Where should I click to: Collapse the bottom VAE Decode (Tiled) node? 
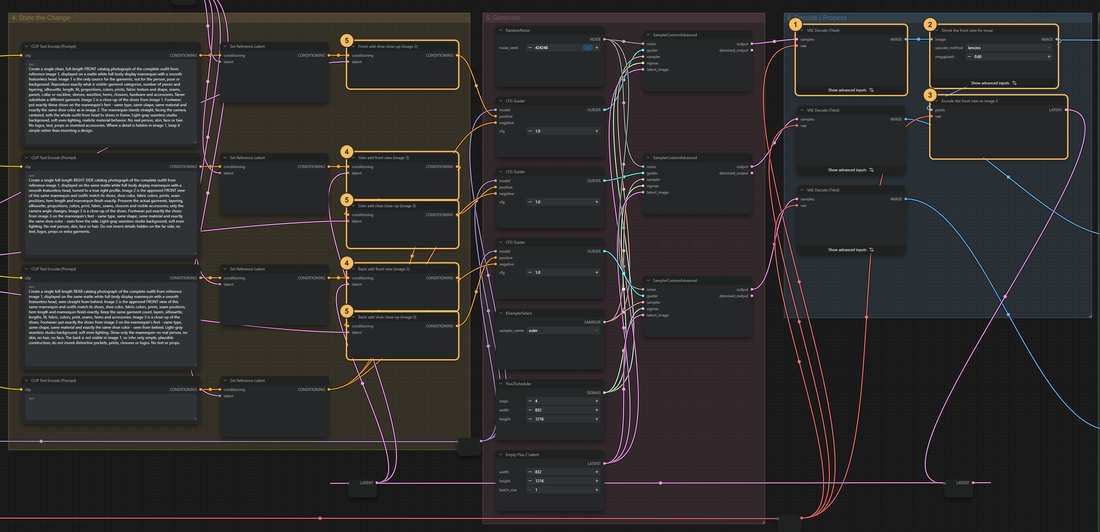pos(803,190)
